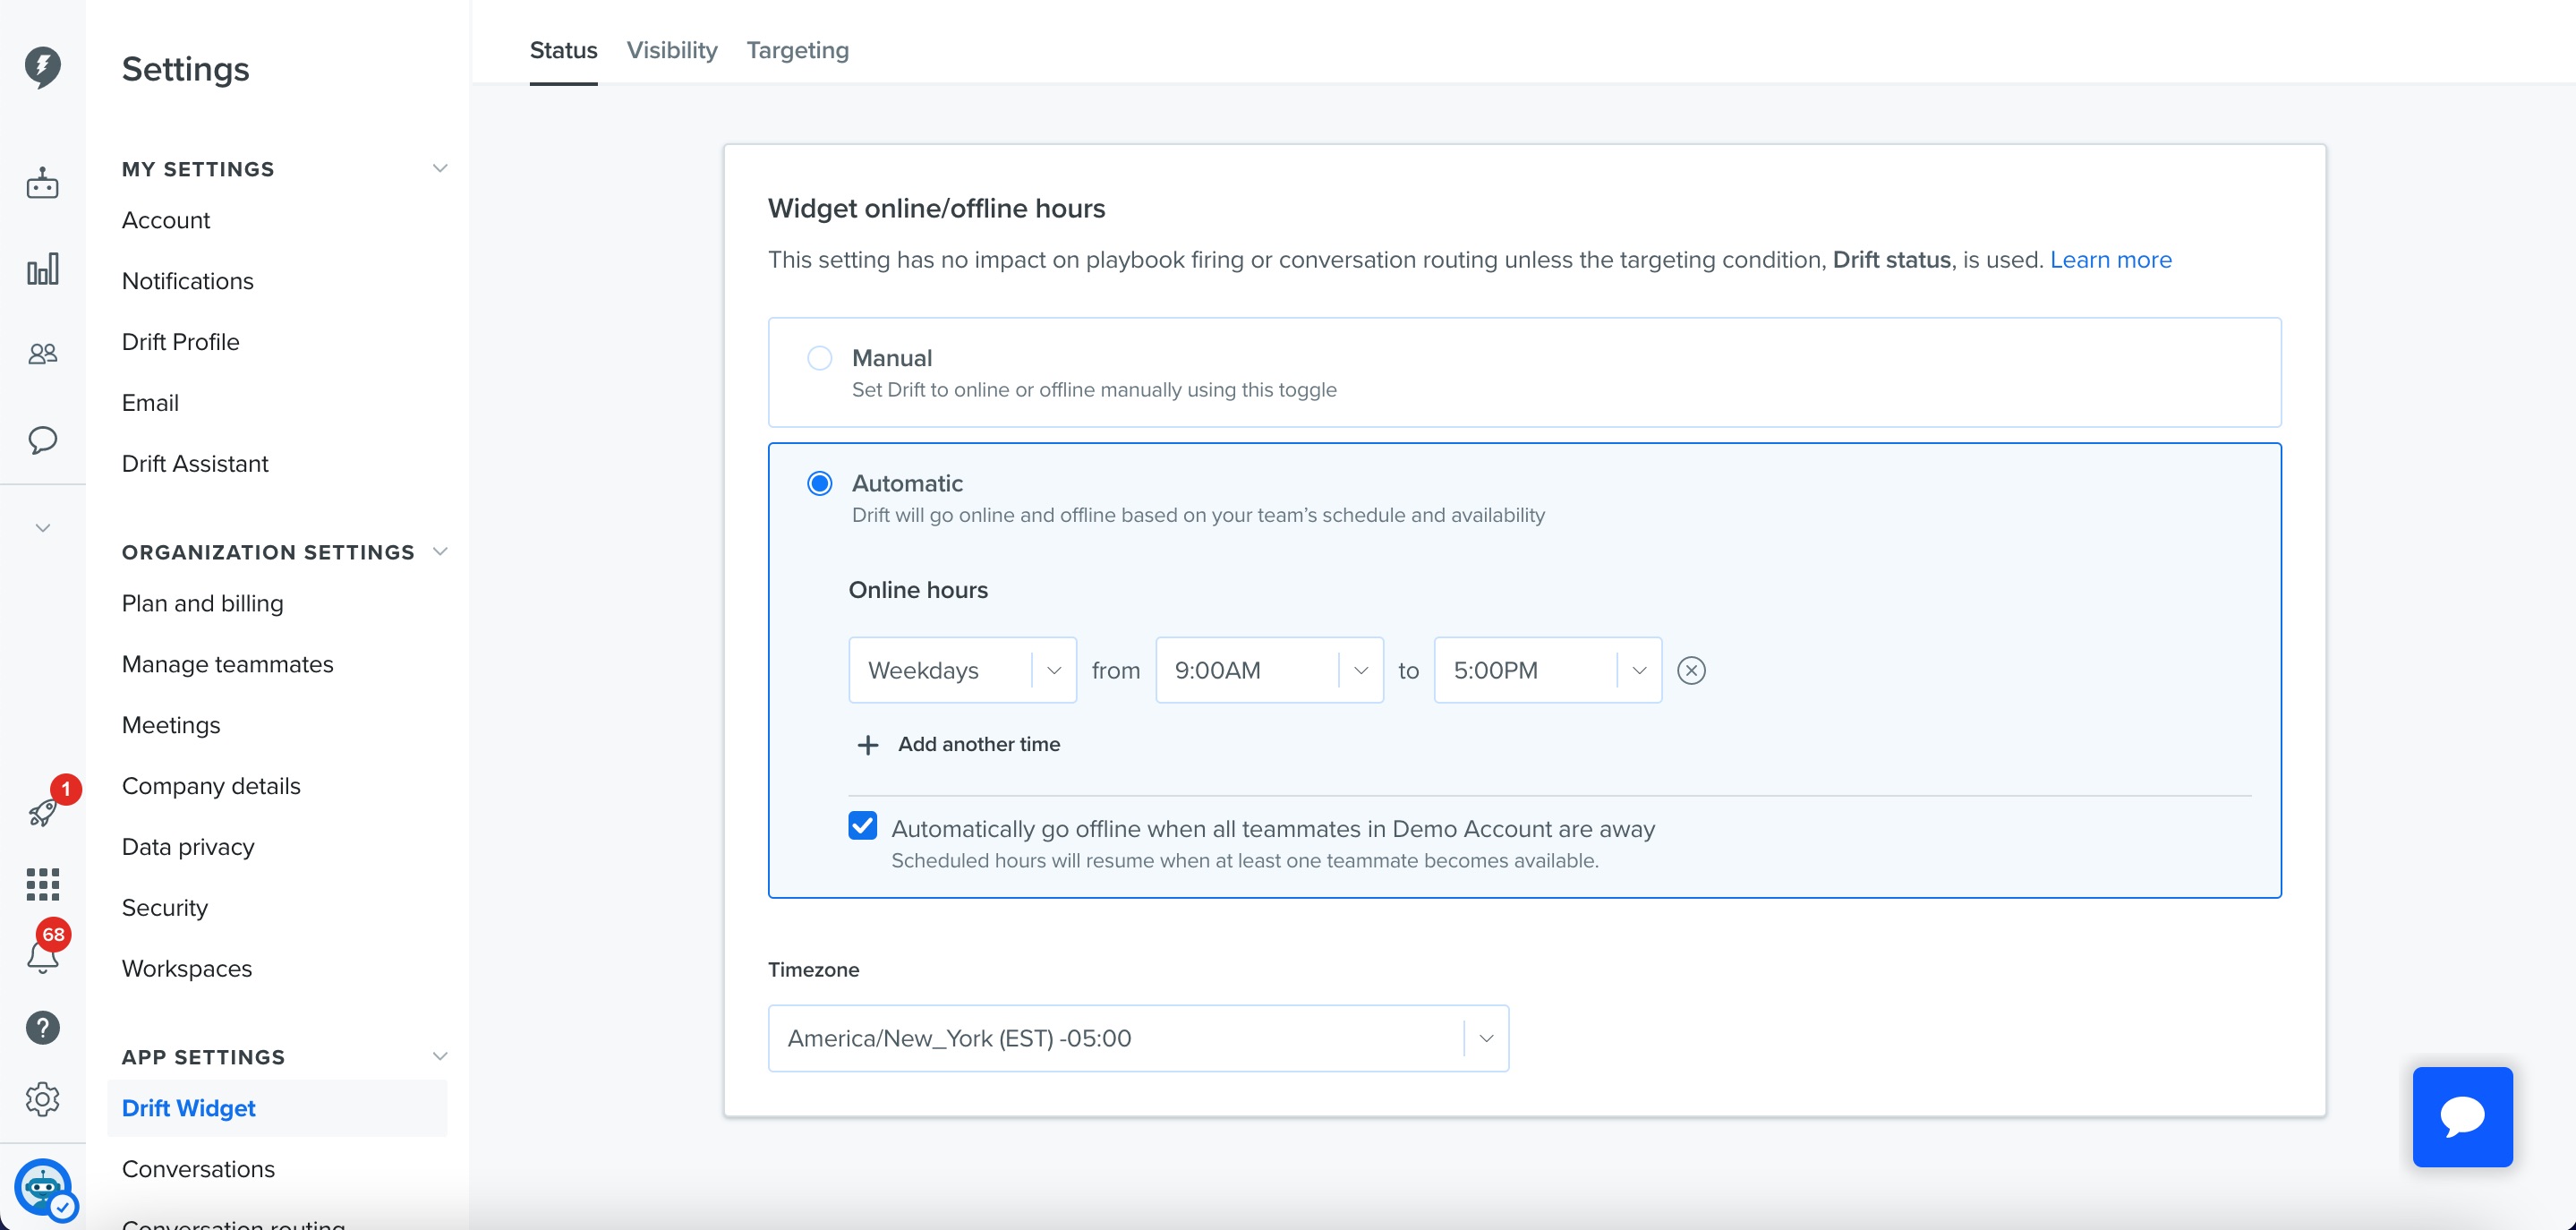Switch to the Targeting tab
This screenshot has height=1230, width=2576.
[x=797, y=50]
